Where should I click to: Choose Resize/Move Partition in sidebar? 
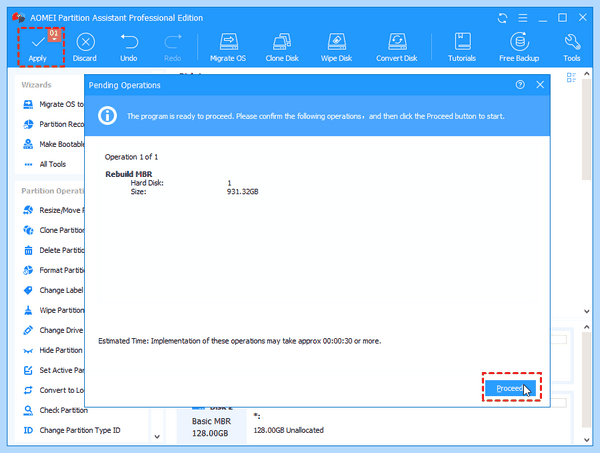point(54,210)
